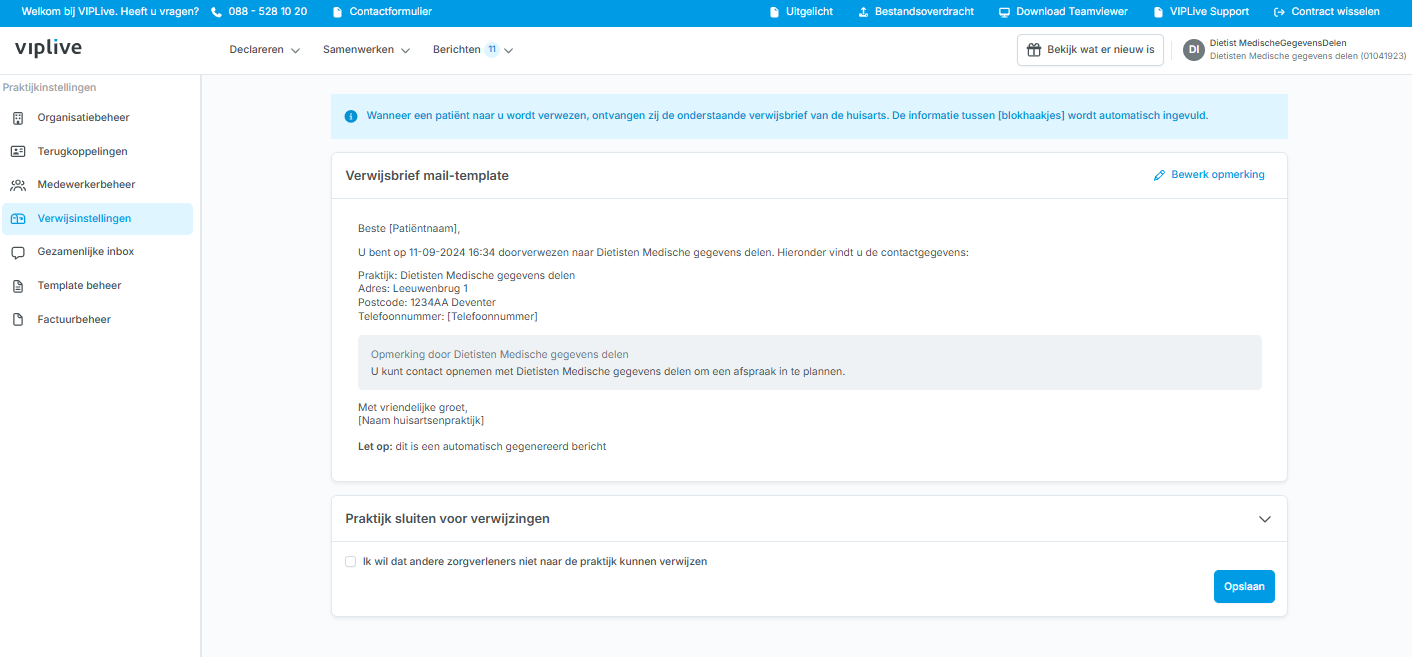Click the [Naam huisartsenpraktijk] placeholder

(x=421, y=421)
